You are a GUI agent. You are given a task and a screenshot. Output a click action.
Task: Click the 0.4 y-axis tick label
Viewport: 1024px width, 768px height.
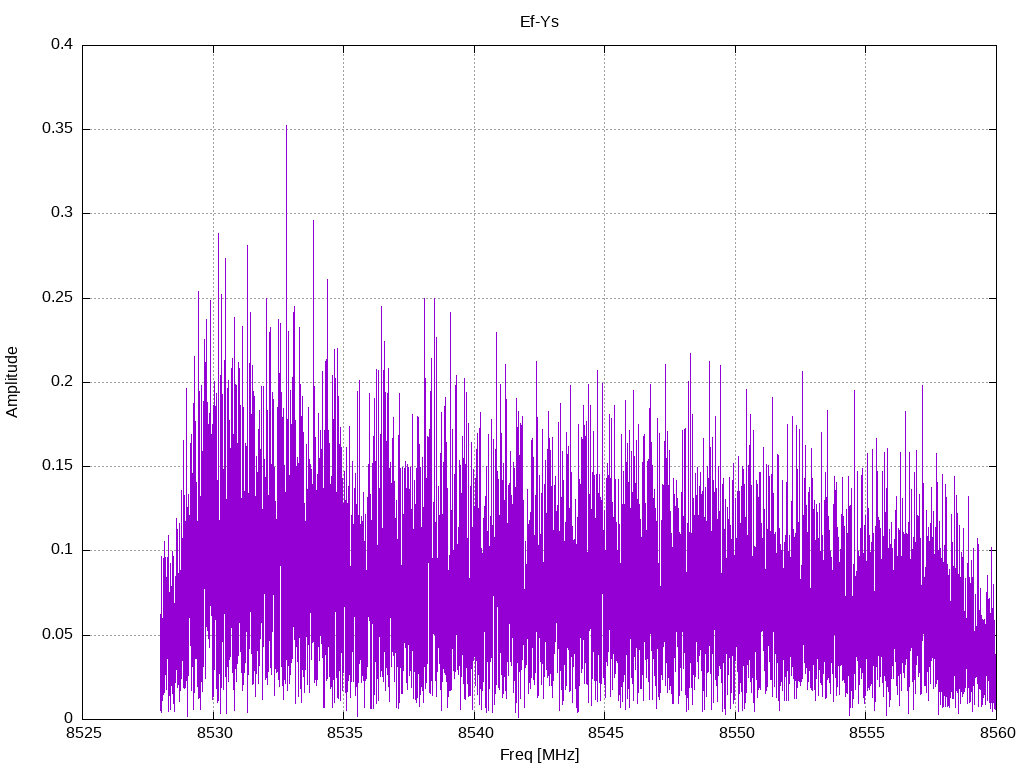(x=62, y=45)
